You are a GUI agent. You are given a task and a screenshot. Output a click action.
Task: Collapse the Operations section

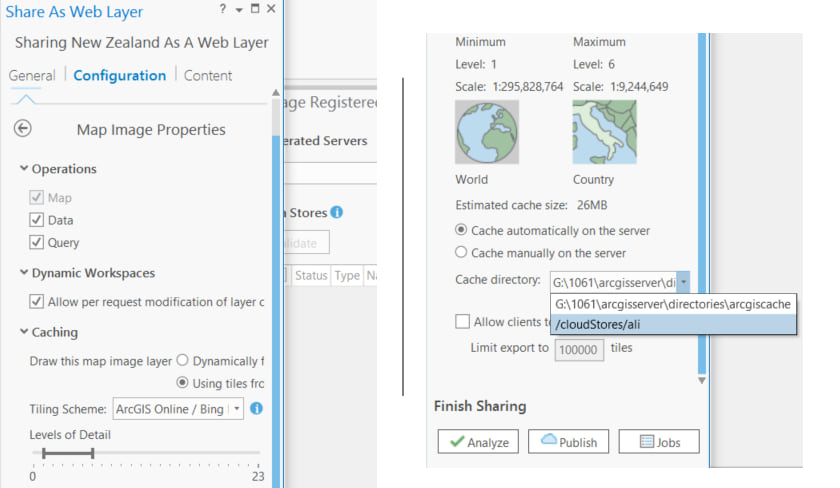(24, 168)
